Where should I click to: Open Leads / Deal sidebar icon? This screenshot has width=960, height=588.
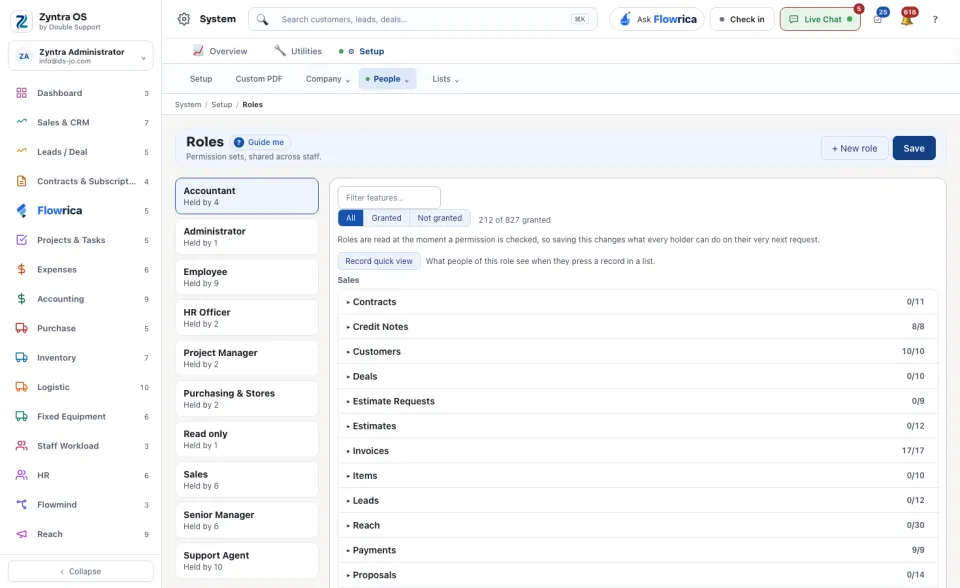pos(21,152)
